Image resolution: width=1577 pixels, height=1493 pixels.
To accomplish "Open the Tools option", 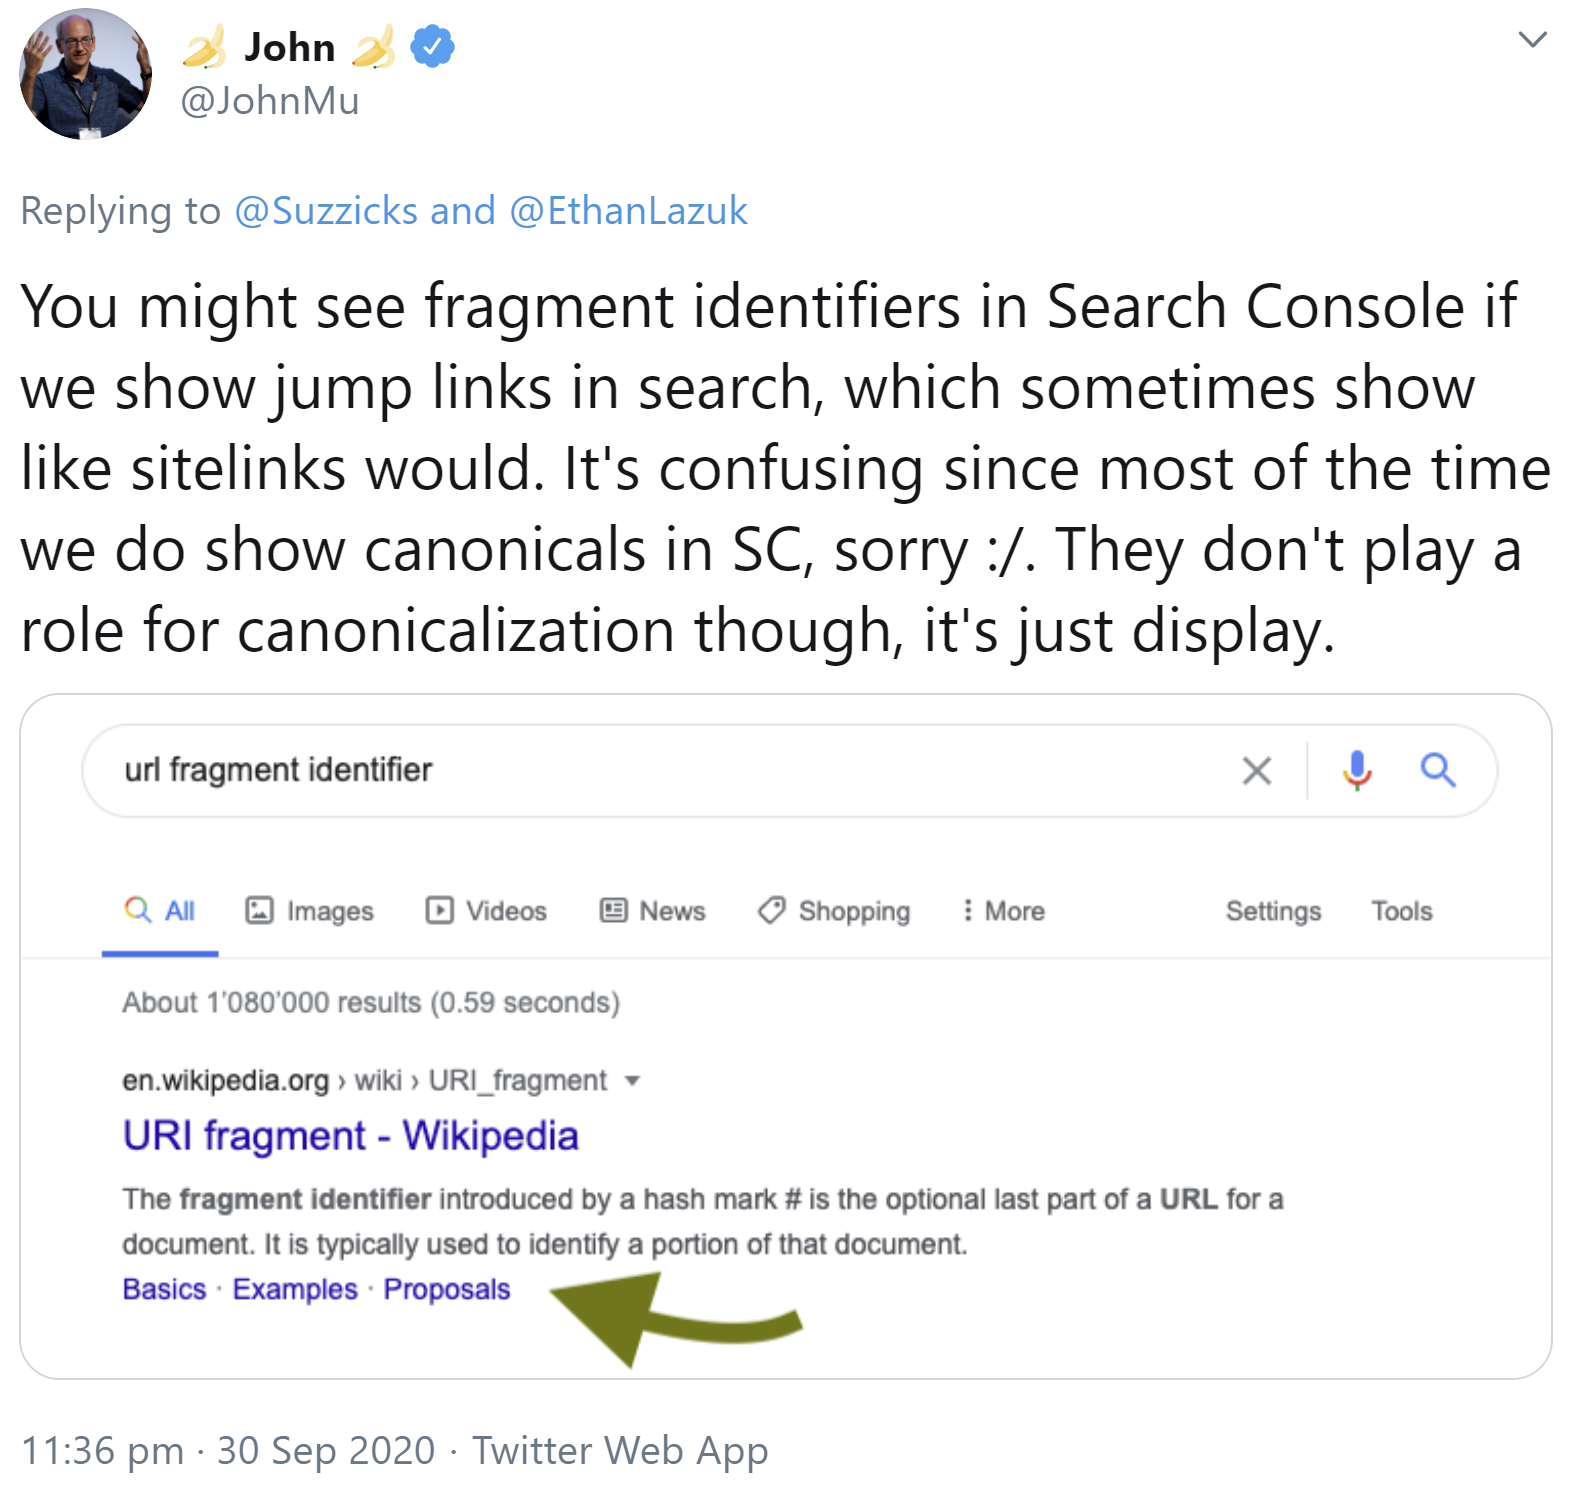I will [x=1401, y=911].
